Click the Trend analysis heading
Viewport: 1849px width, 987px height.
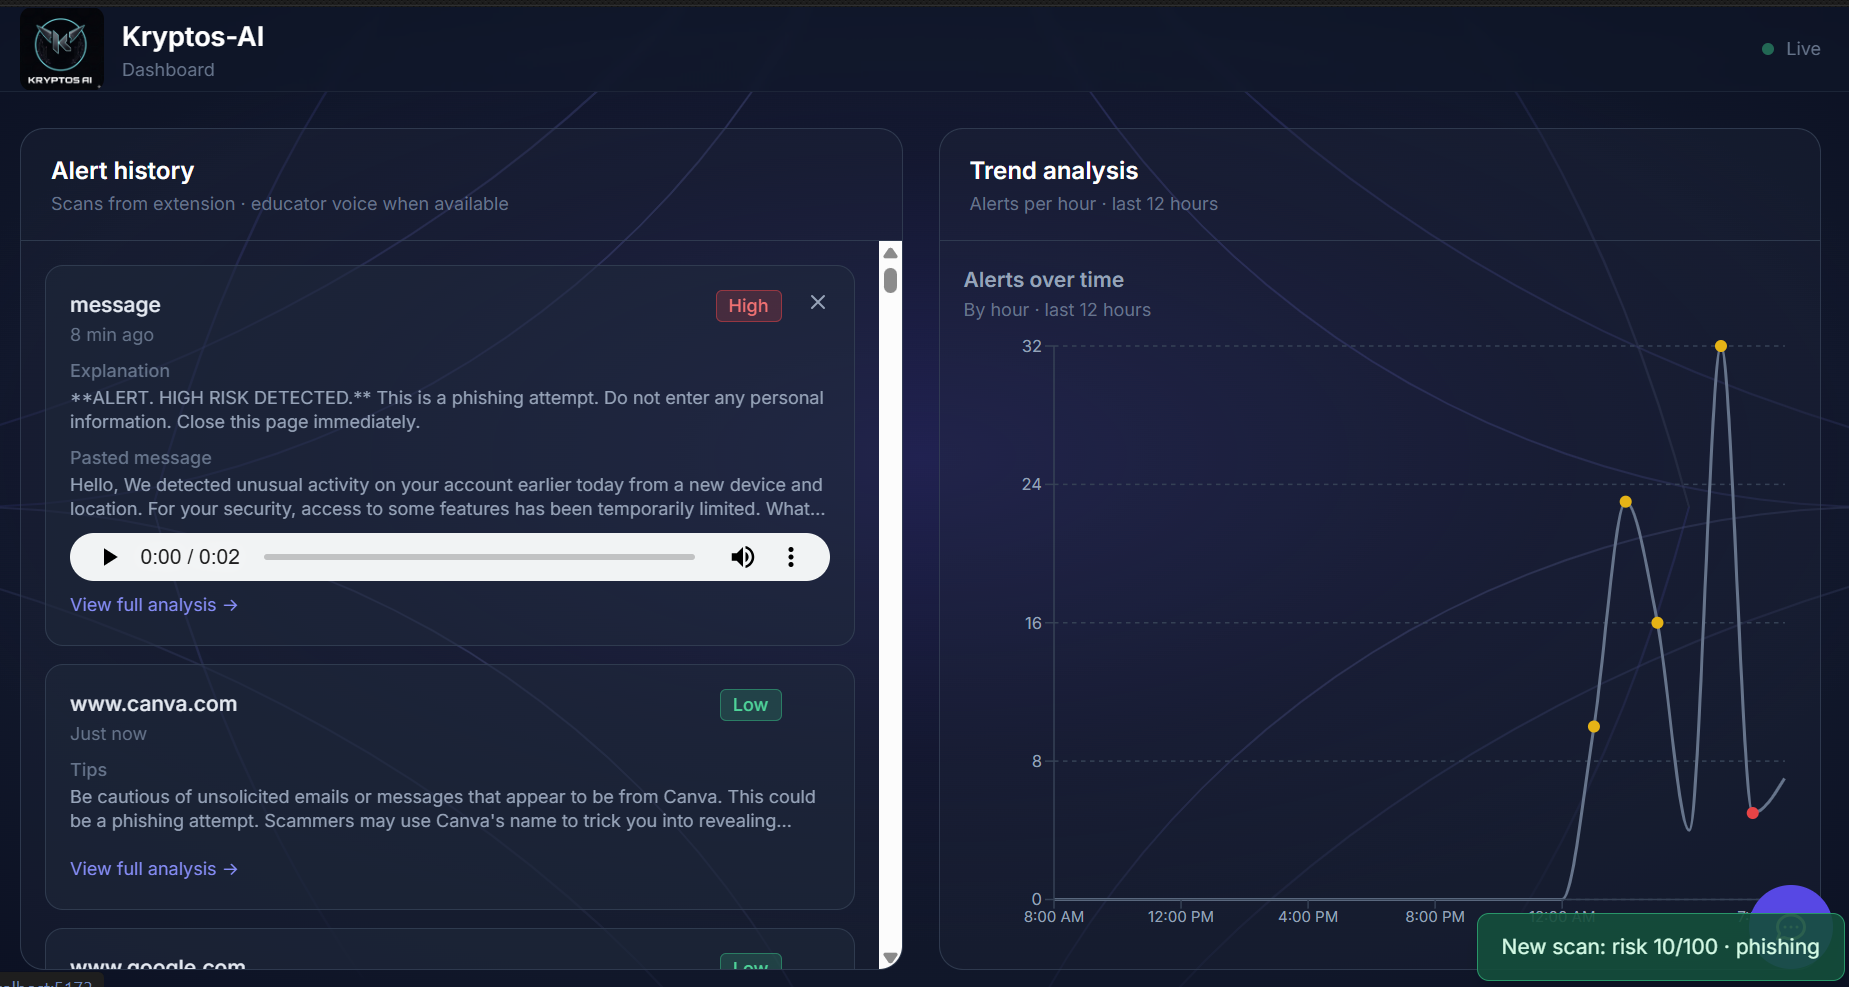click(x=1054, y=171)
